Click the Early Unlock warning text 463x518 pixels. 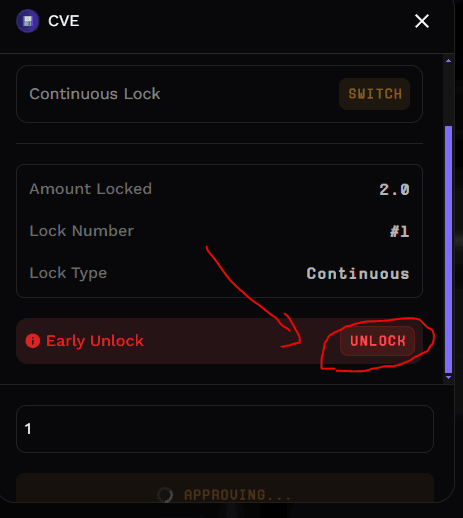pyautogui.click(x=95, y=341)
